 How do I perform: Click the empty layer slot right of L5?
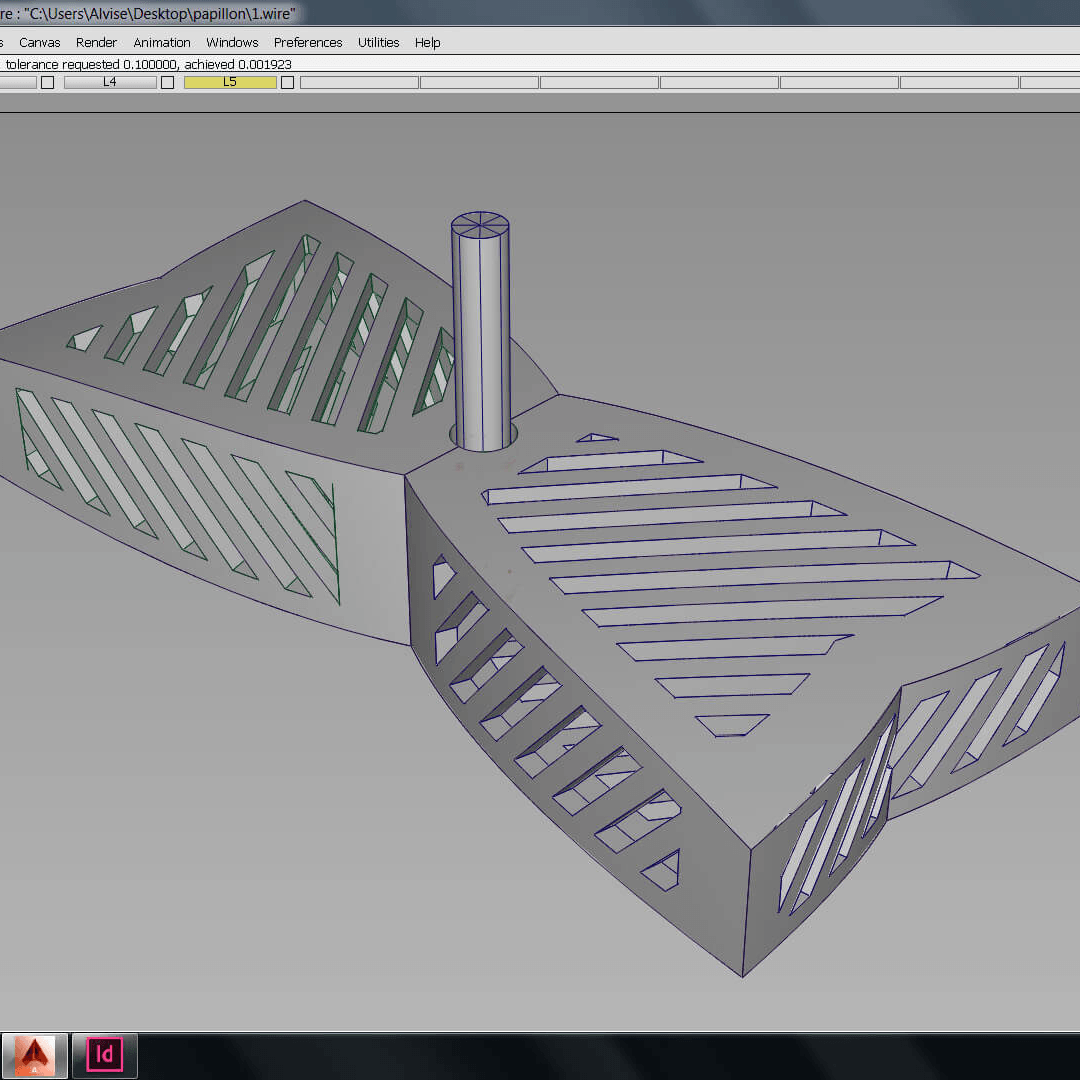coord(360,82)
